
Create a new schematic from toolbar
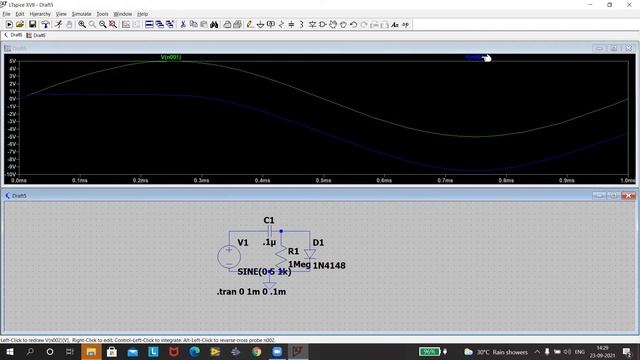click(9, 24)
